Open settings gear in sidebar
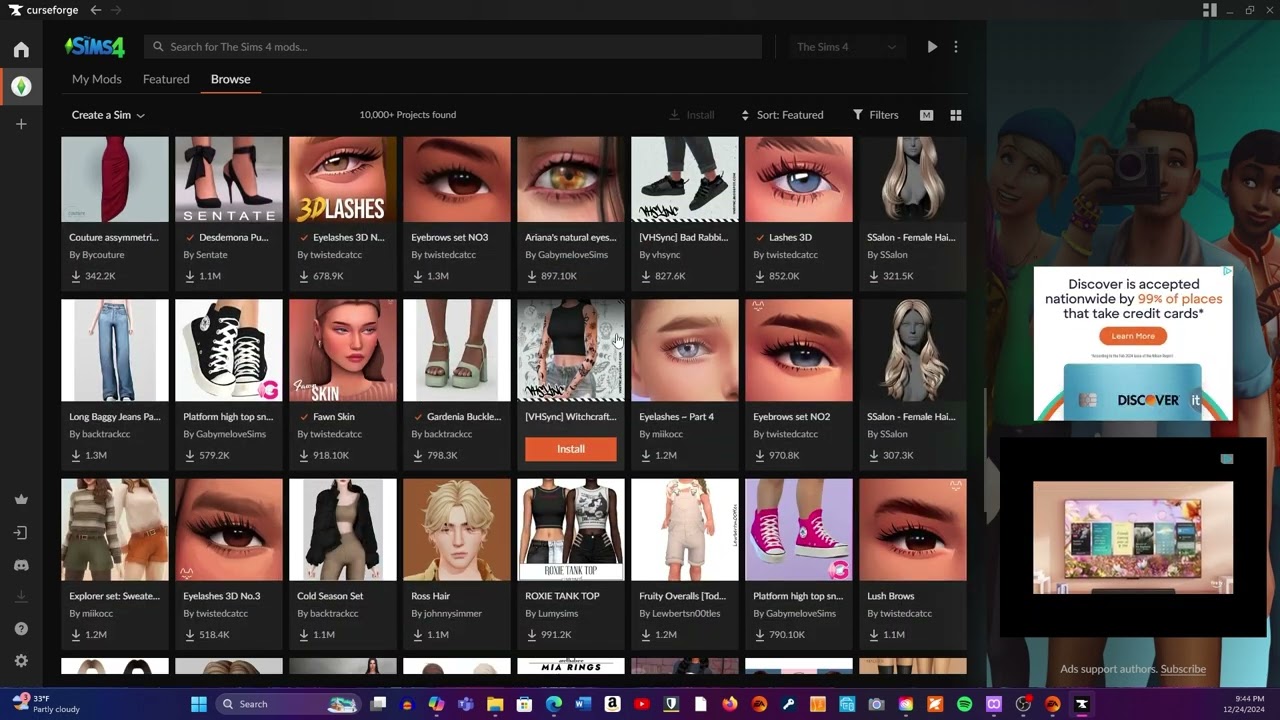This screenshot has height=720, width=1280. pos(21,661)
